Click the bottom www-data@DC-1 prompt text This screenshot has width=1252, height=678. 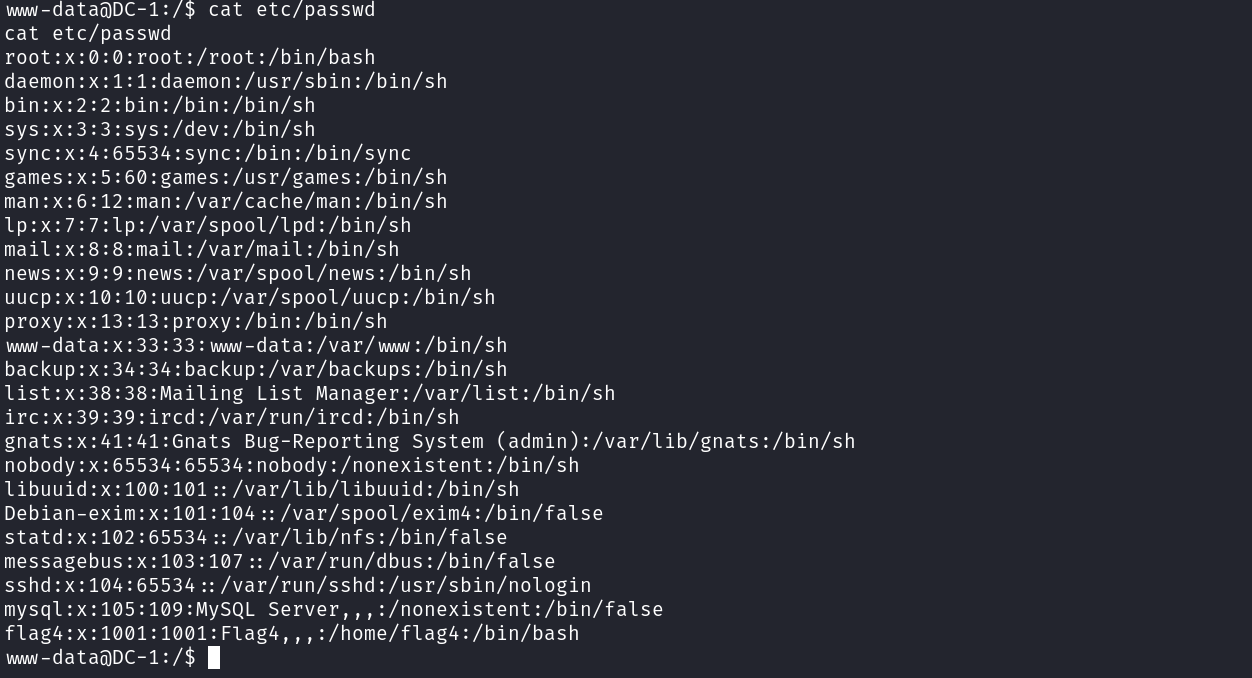100,658
